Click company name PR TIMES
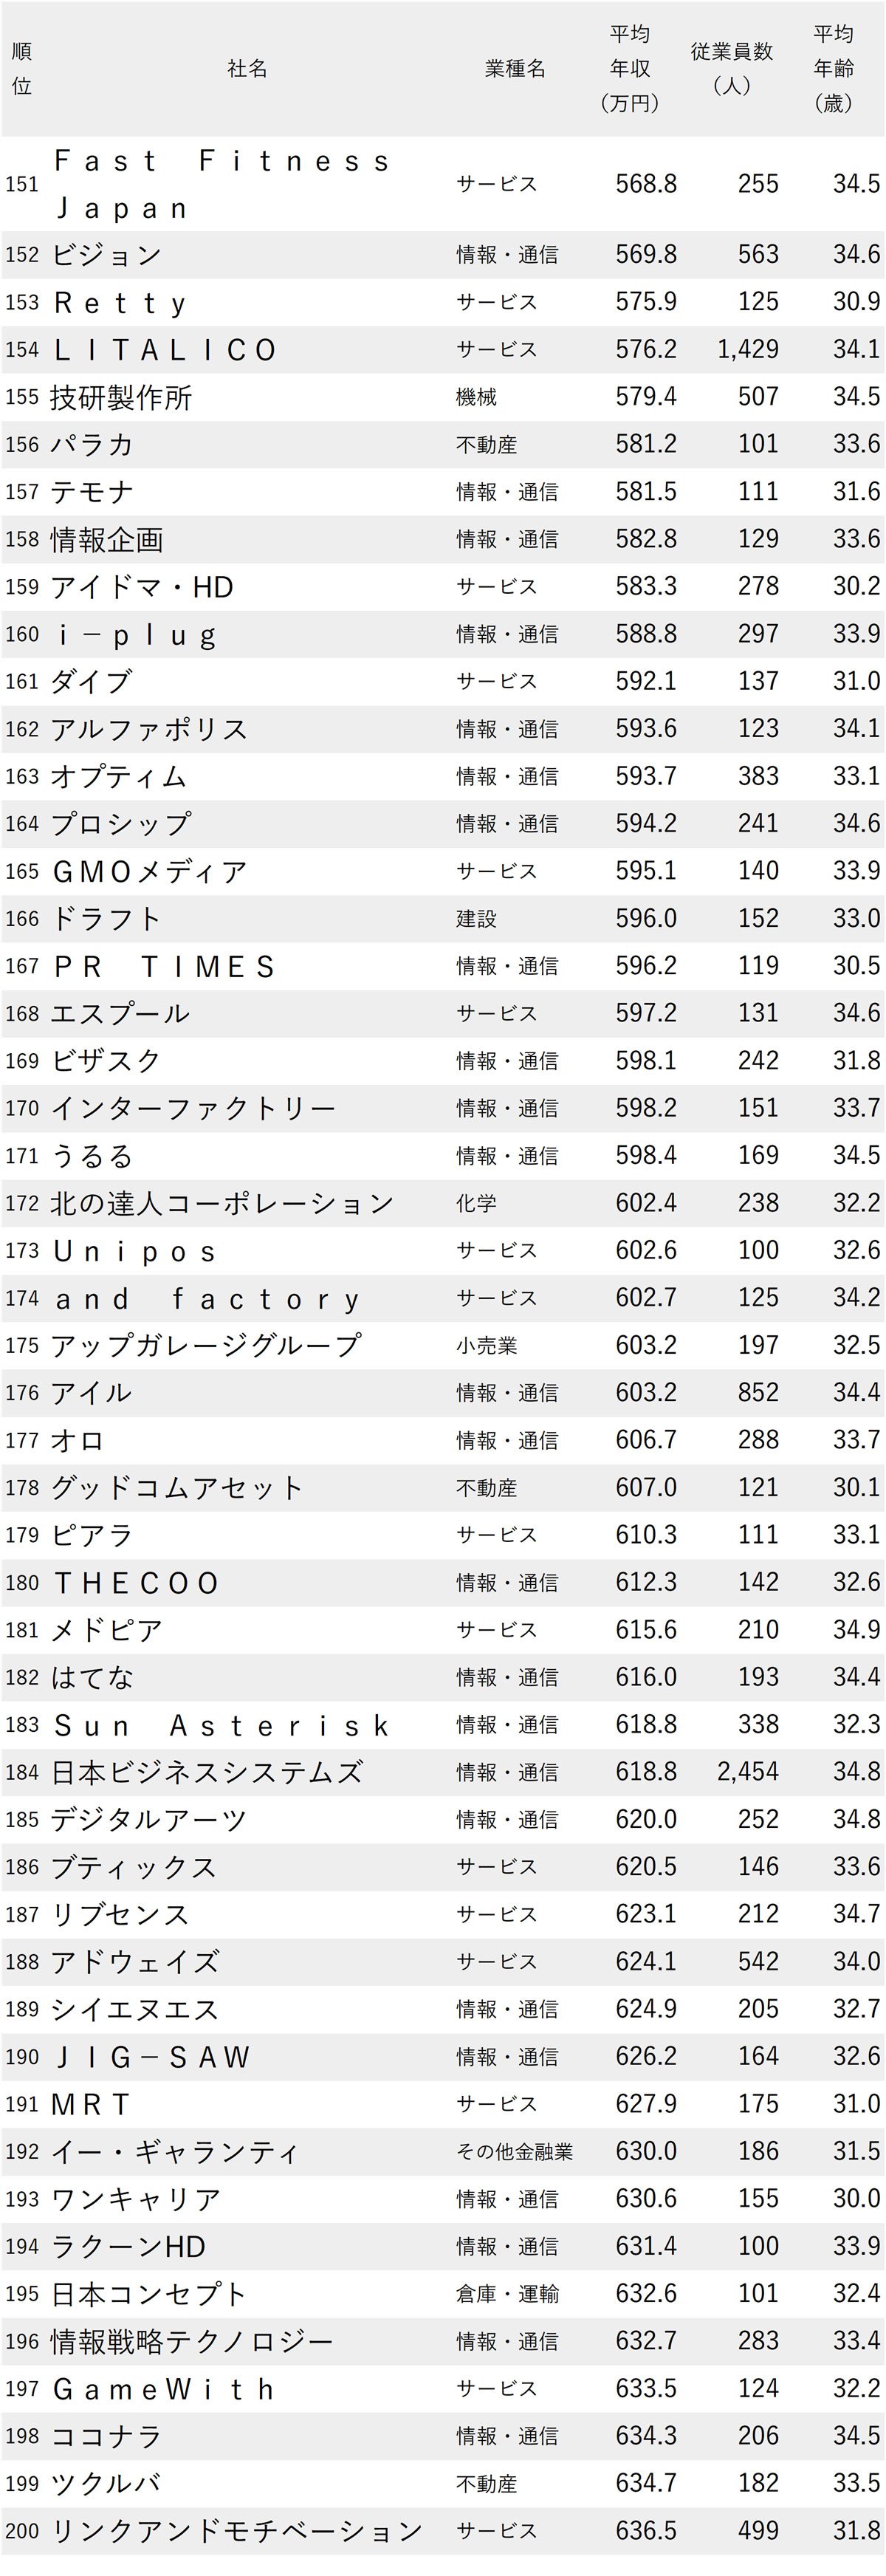This screenshot has width=886, height=2576. (x=164, y=966)
